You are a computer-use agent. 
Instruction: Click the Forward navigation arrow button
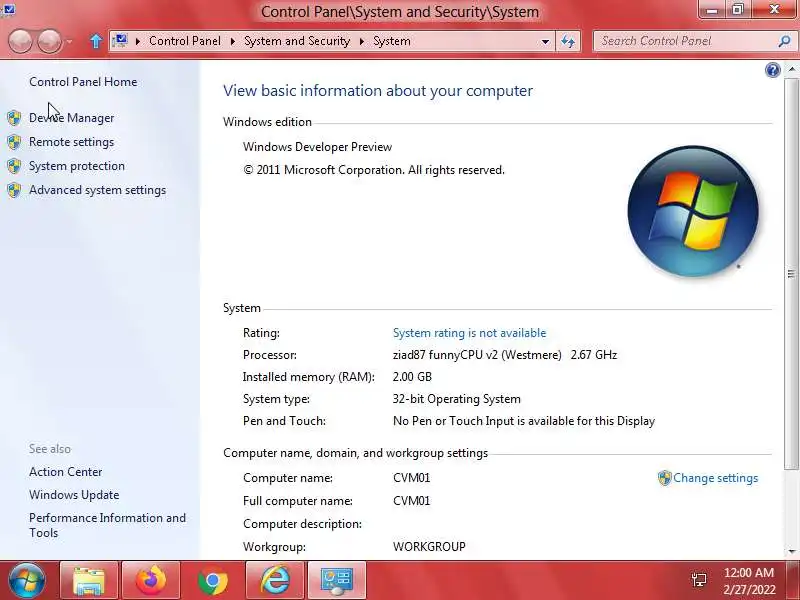pos(49,41)
